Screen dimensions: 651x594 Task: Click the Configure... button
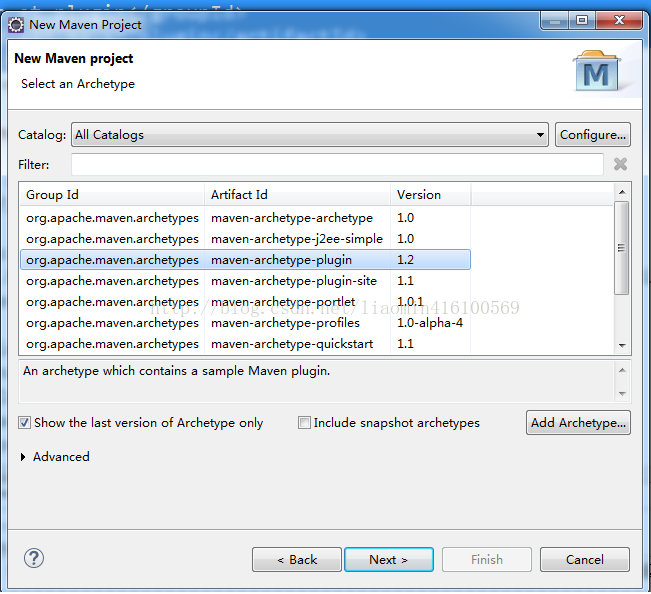pos(593,134)
